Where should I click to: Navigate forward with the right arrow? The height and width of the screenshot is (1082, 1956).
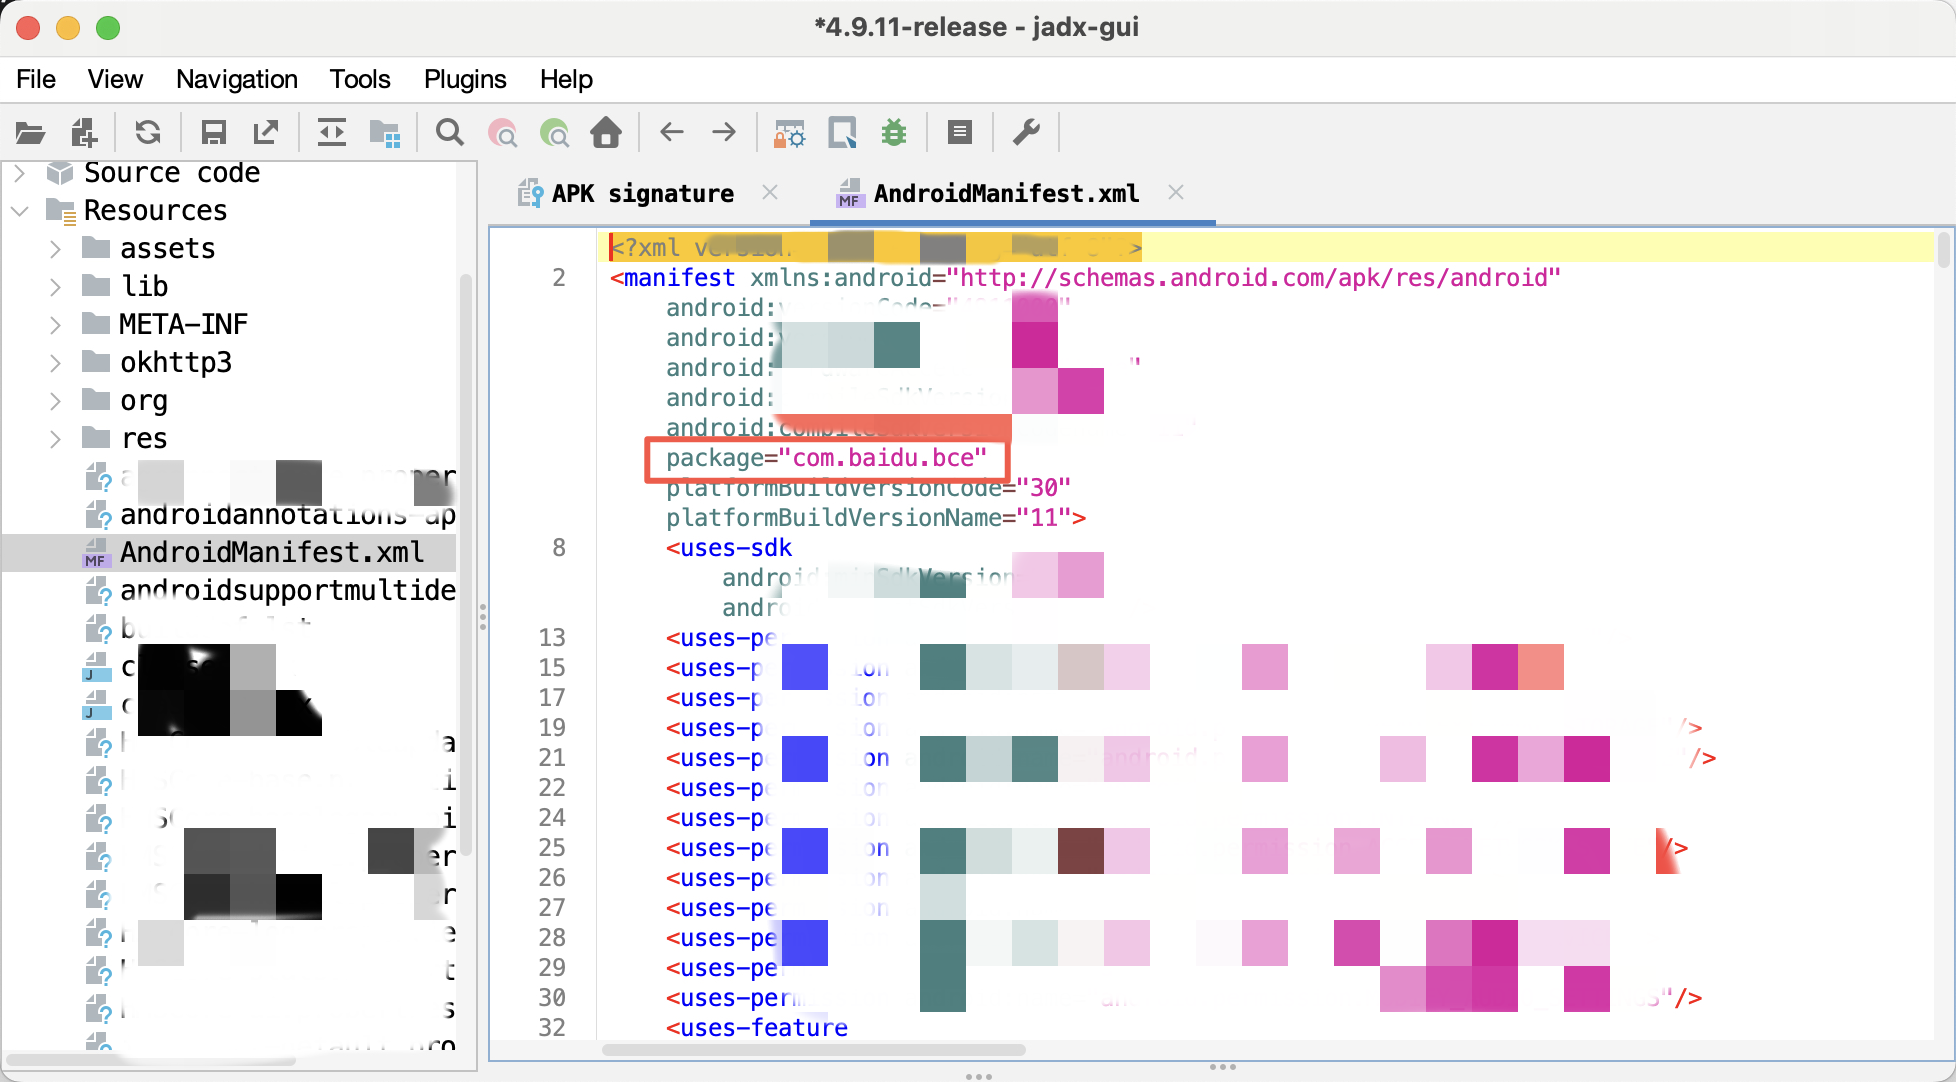724,132
